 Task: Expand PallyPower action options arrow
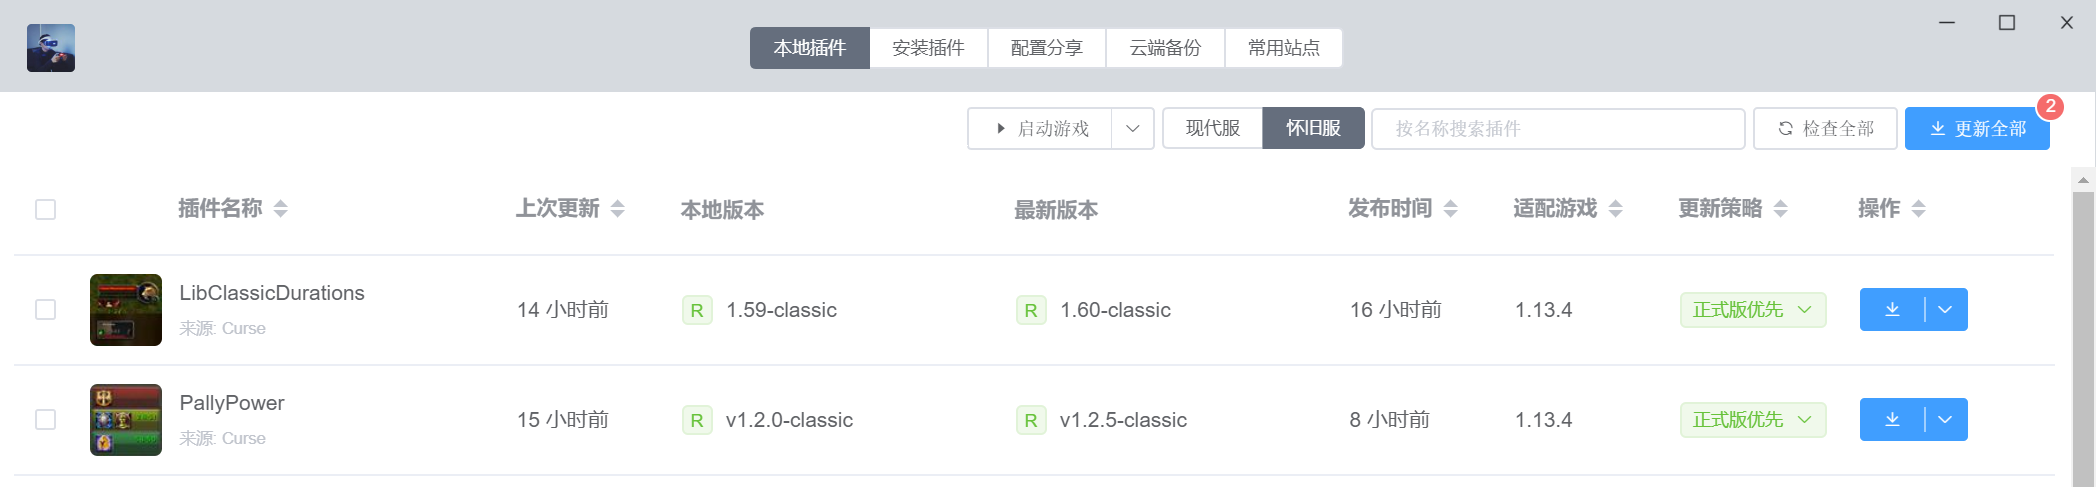click(x=1946, y=420)
